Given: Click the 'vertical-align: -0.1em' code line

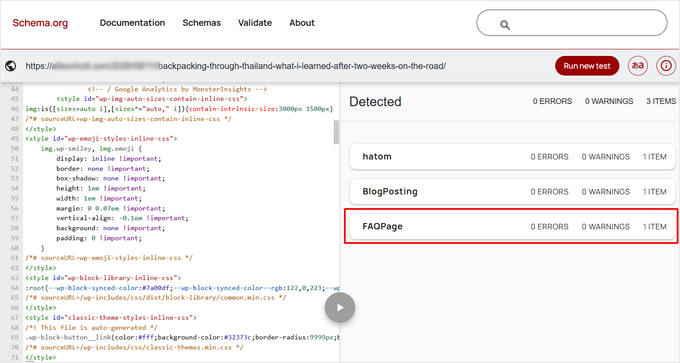Looking at the screenshot, I should click(122, 218).
